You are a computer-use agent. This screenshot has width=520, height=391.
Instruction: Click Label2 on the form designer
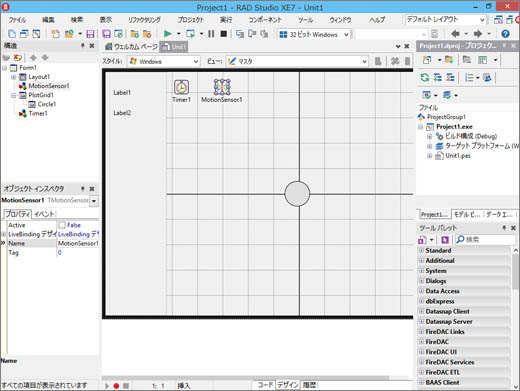tap(122, 113)
